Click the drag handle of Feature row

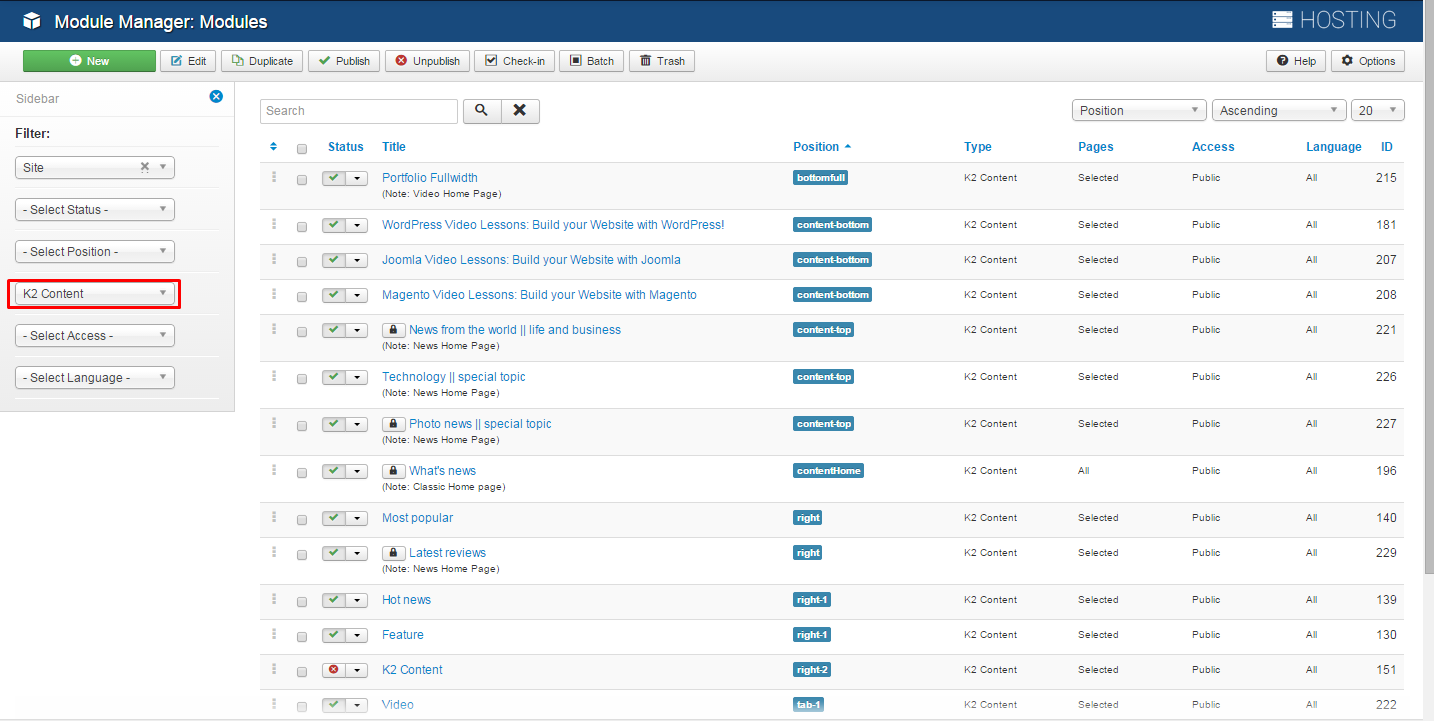273,634
